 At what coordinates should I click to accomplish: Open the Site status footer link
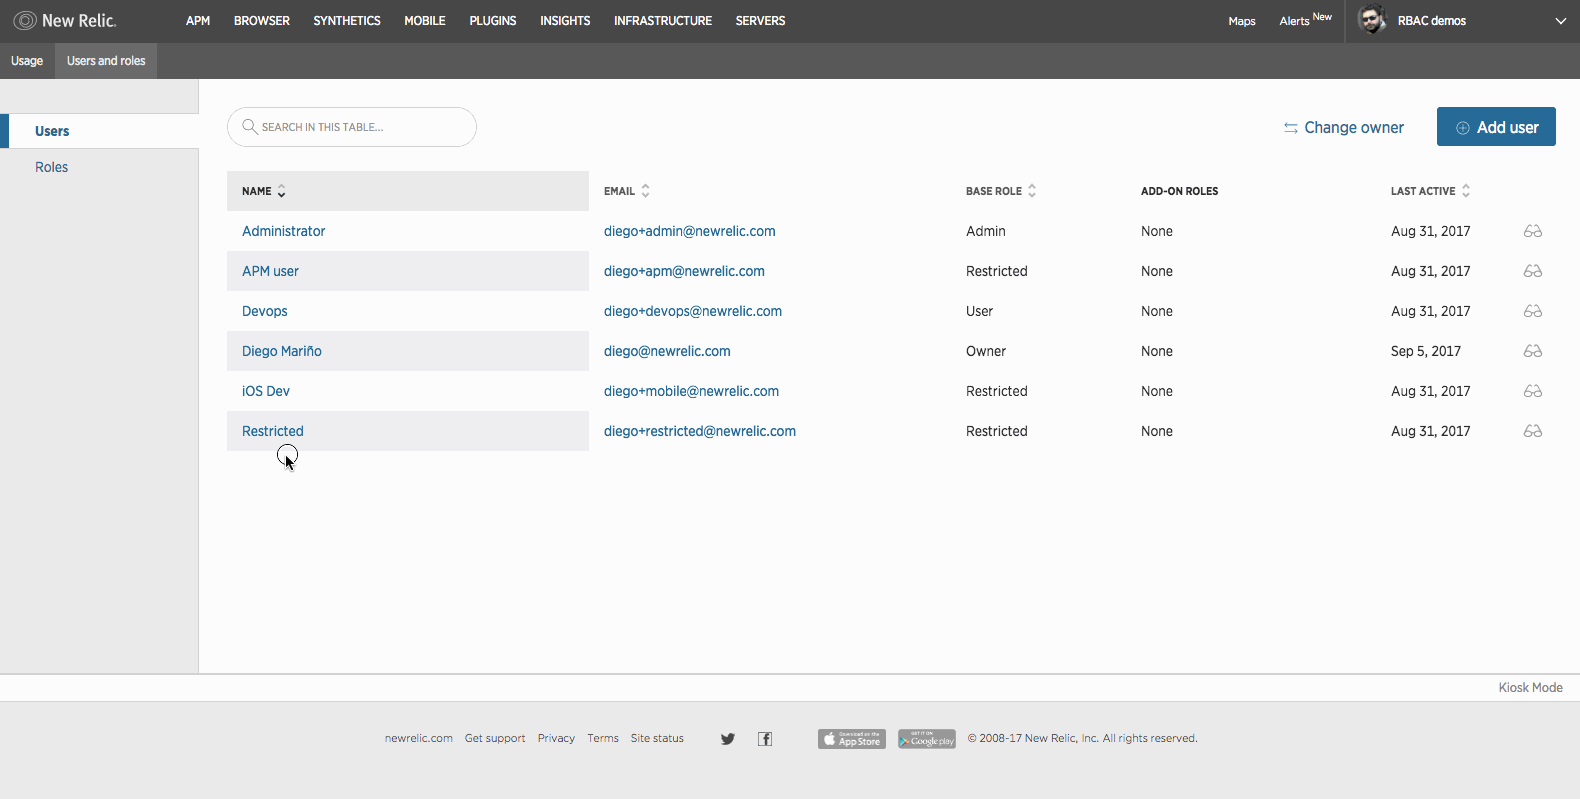(657, 738)
